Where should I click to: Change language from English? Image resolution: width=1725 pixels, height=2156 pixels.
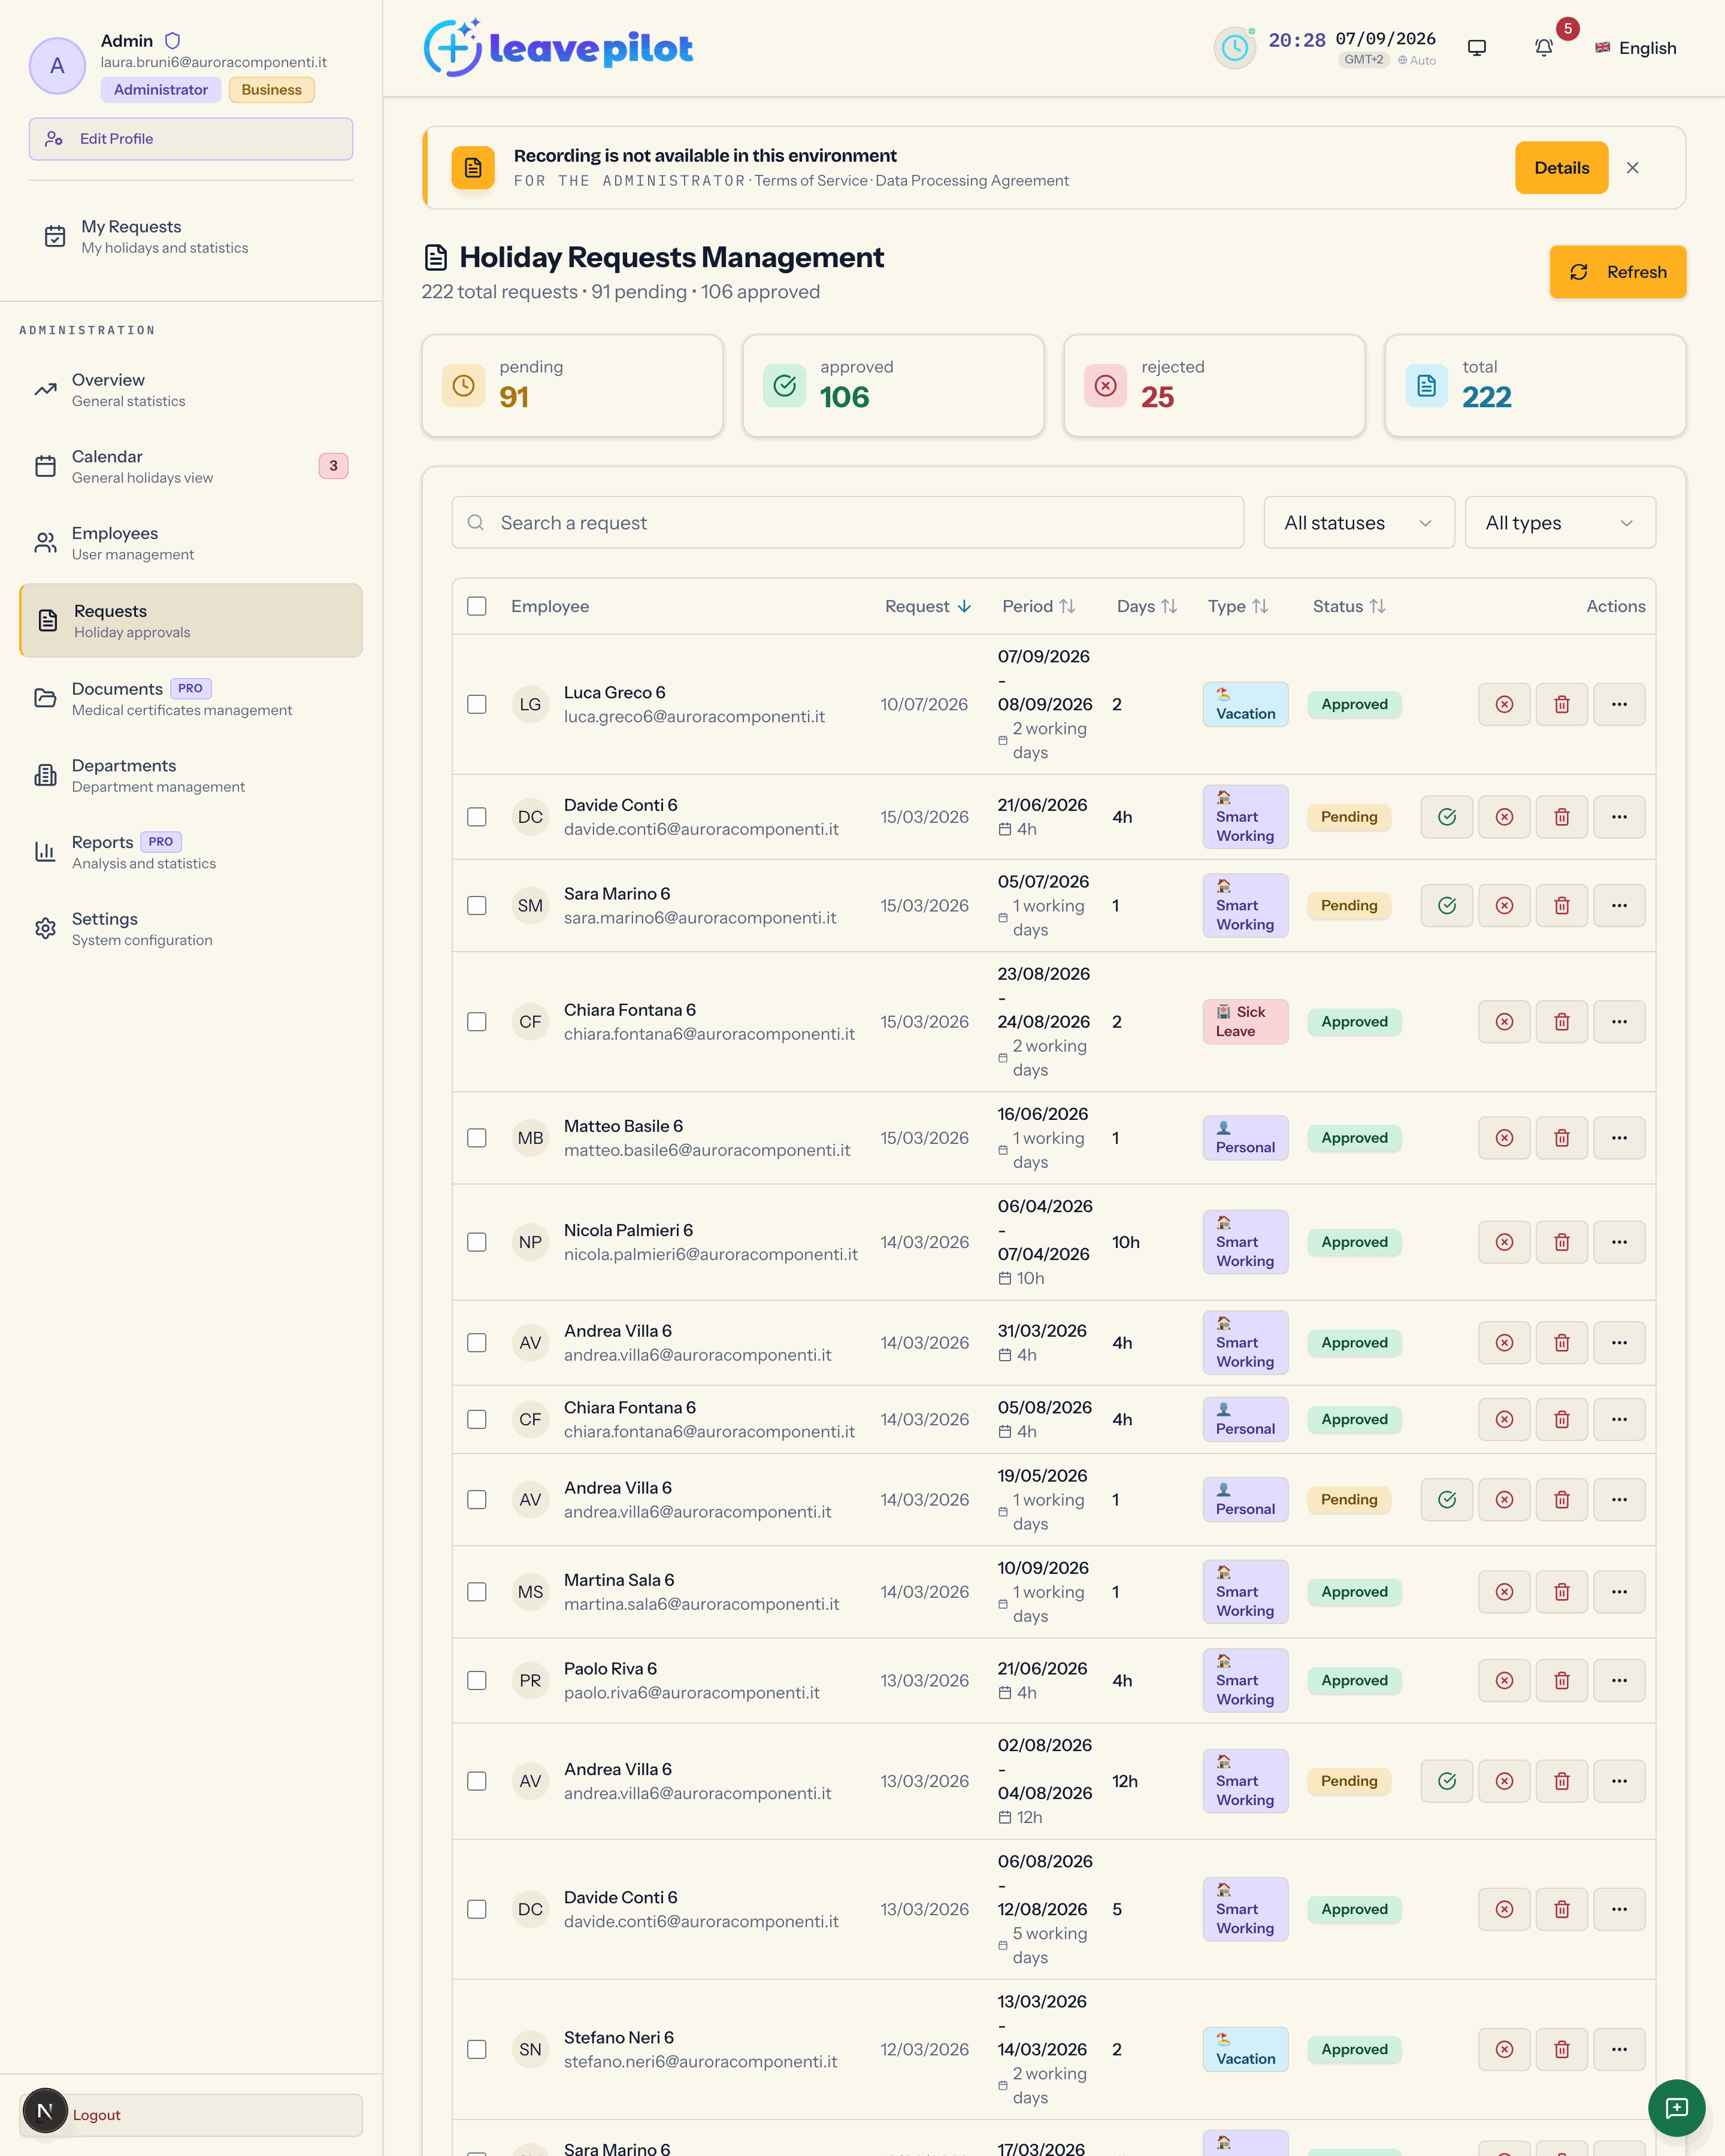point(1635,48)
